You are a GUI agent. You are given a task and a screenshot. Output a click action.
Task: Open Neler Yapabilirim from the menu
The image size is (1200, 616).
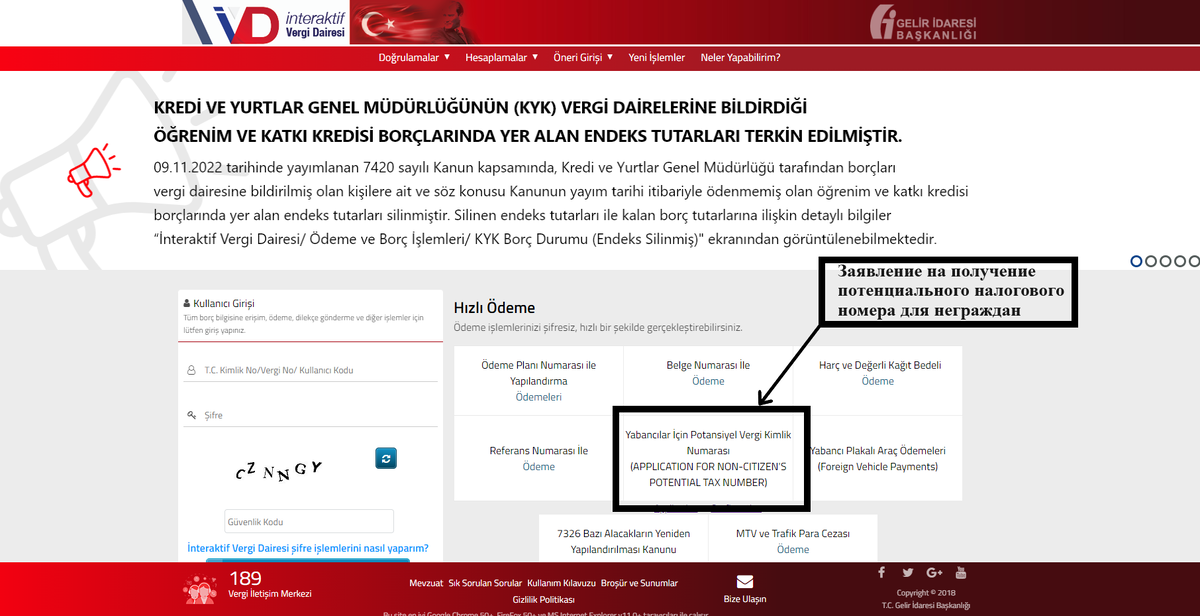tap(739, 57)
